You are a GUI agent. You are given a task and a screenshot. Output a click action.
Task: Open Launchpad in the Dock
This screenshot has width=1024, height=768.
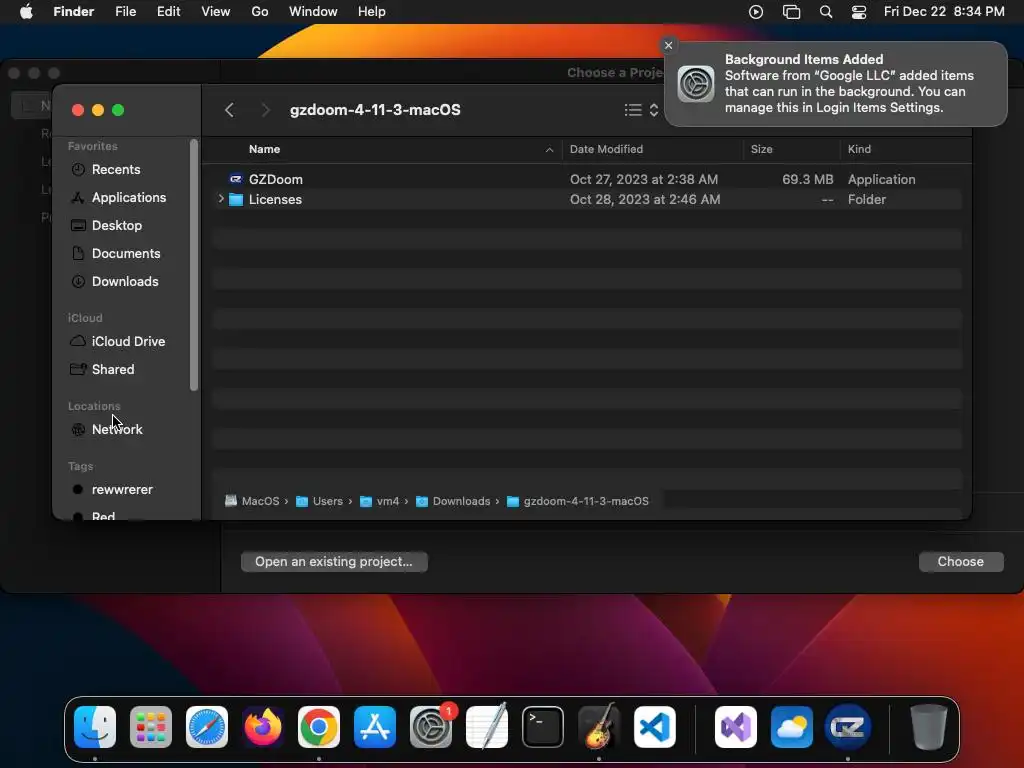click(x=151, y=726)
